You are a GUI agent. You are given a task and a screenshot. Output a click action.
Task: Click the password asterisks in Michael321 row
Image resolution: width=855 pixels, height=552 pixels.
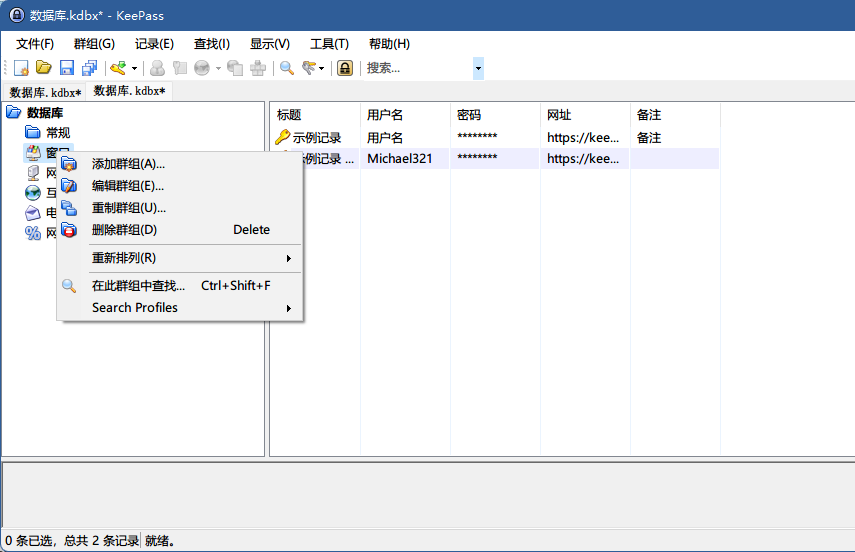477,158
